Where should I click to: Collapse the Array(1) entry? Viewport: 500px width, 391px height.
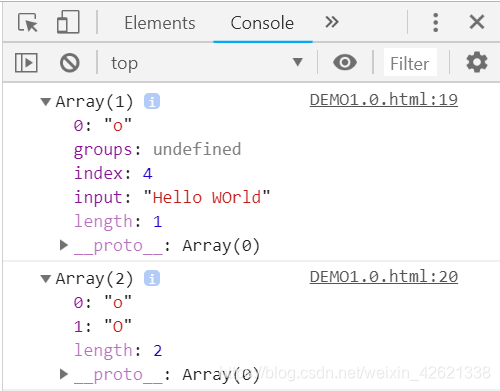[x=45, y=101]
